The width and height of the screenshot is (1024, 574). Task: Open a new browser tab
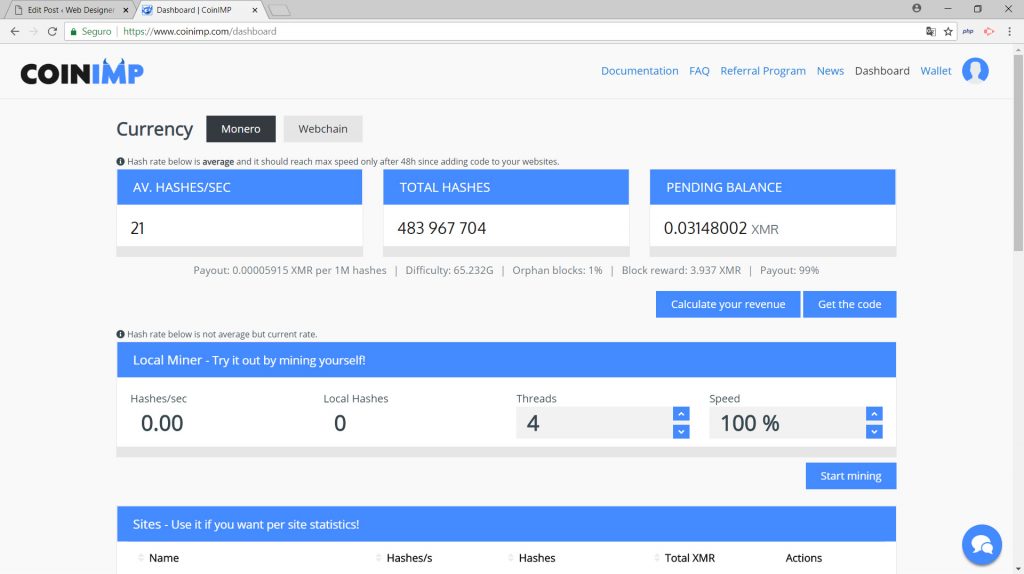click(280, 10)
